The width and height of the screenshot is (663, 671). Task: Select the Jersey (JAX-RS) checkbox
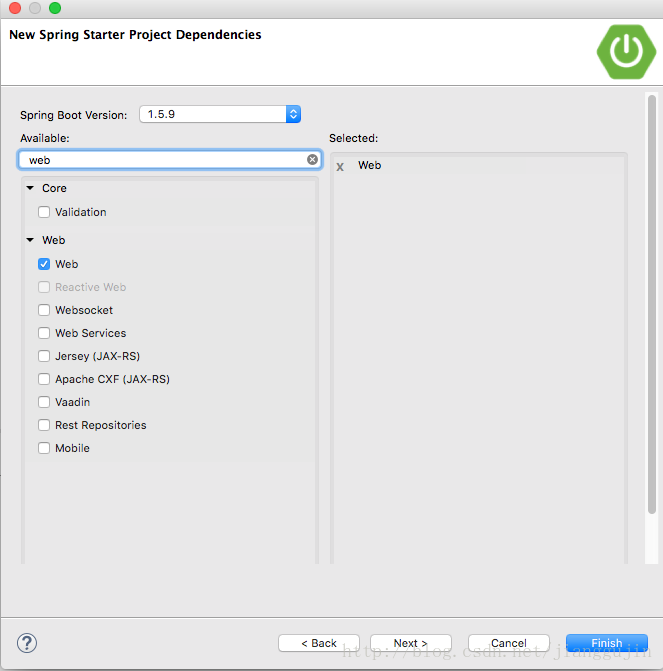(44, 356)
